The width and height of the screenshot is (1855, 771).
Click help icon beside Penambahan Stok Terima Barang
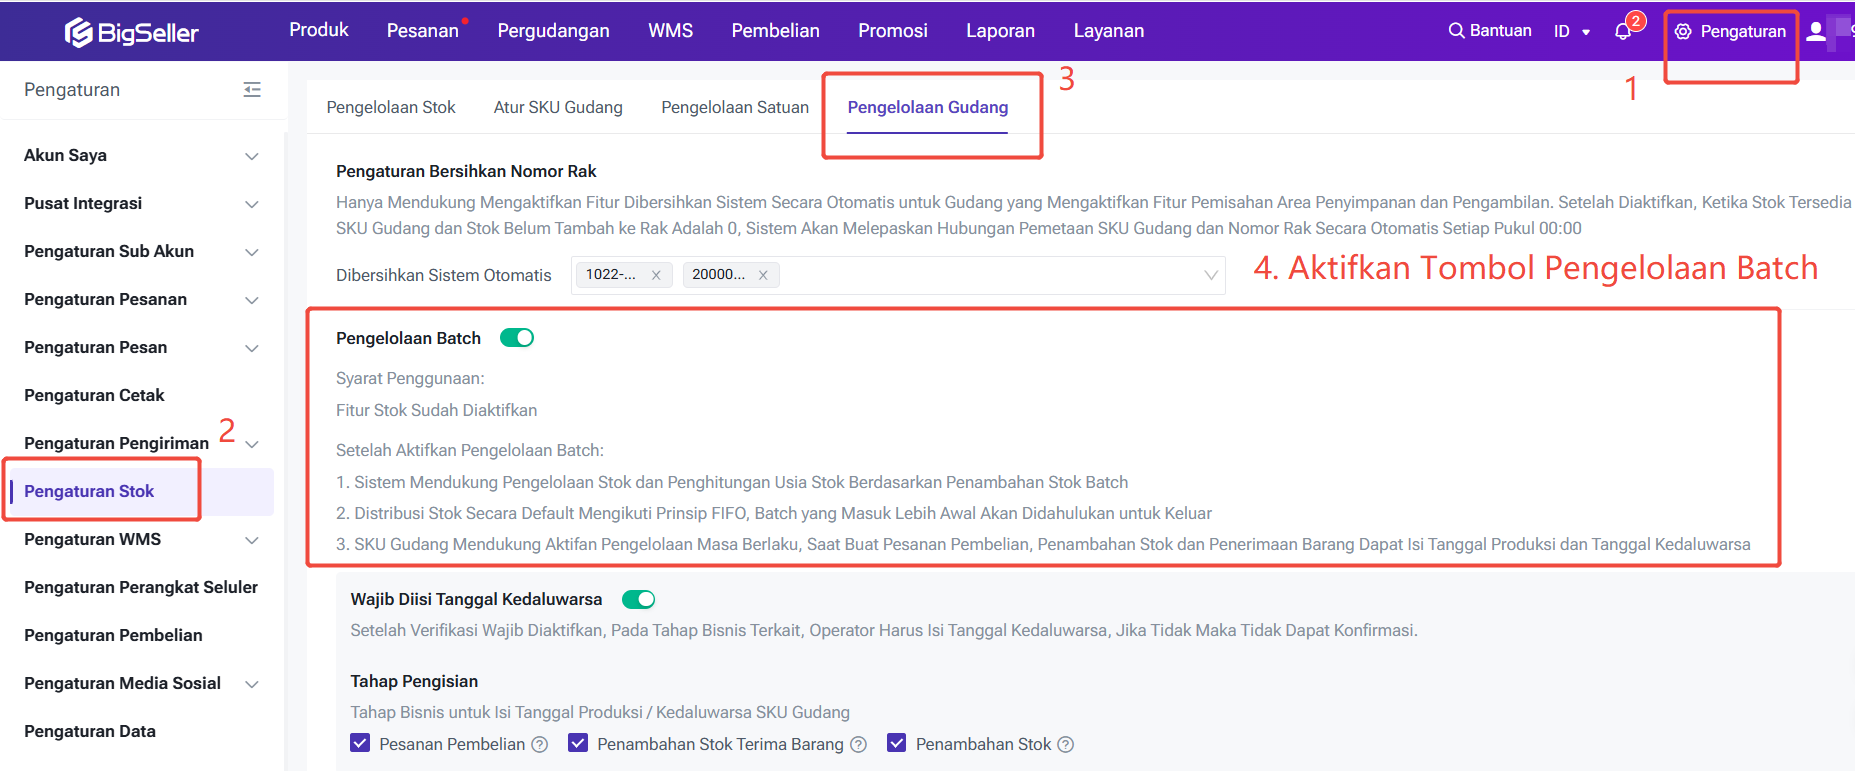(x=858, y=745)
